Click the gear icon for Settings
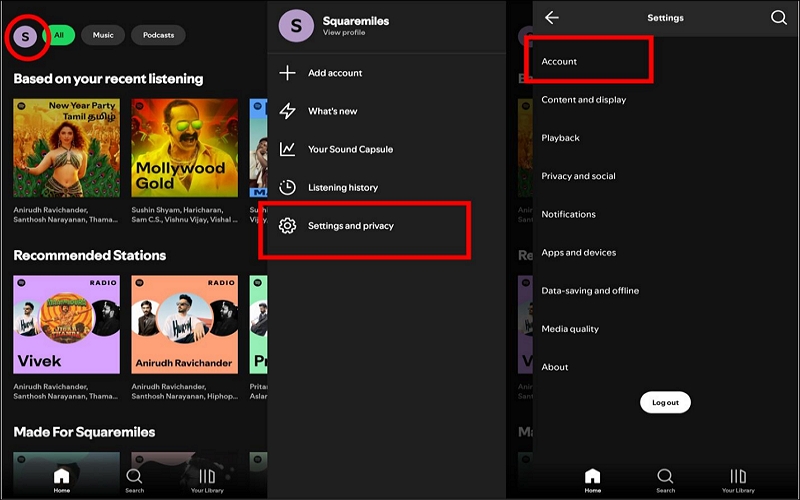Screen dimensions: 800x500 point(287,226)
